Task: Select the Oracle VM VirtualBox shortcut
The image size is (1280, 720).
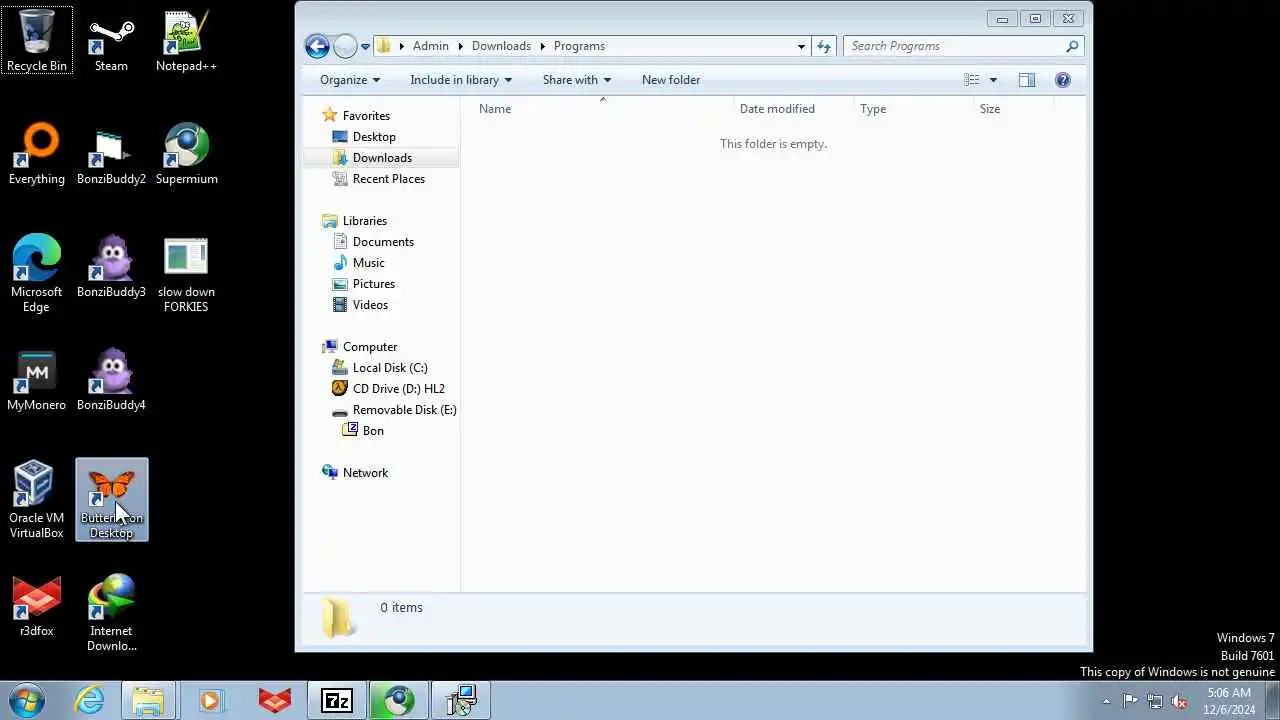Action: click(37, 499)
